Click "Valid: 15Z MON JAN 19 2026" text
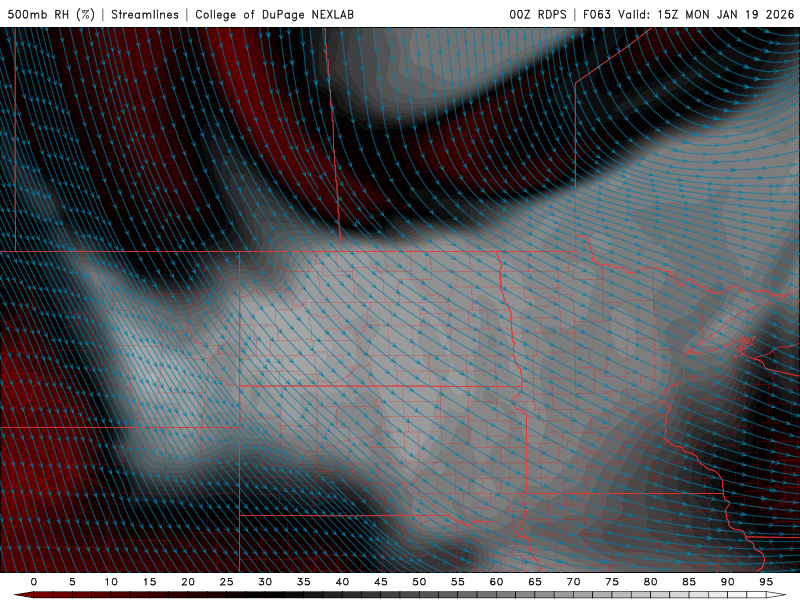Image resolution: width=800 pixels, height=600 pixels. pyautogui.click(x=706, y=14)
